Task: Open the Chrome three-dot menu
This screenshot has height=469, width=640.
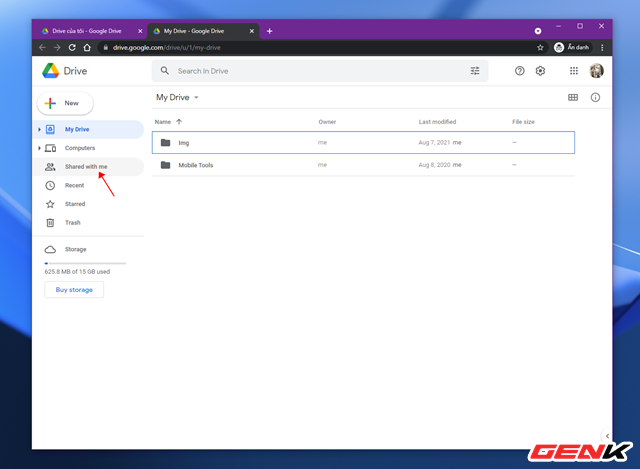Action: coord(602,48)
